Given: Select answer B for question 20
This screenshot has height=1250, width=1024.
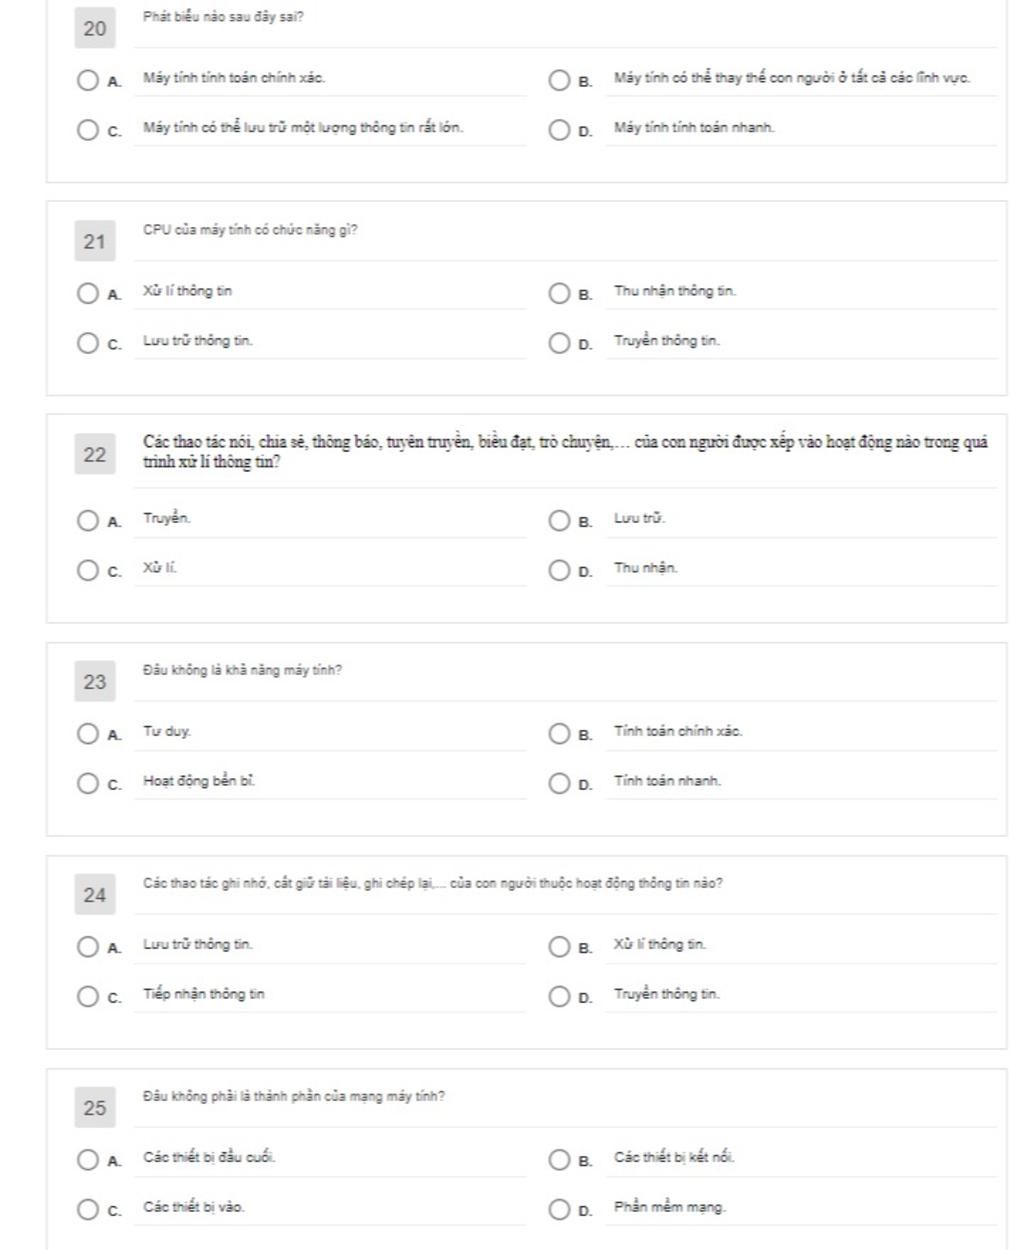Looking at the screenshot, I should coord(559,80).
